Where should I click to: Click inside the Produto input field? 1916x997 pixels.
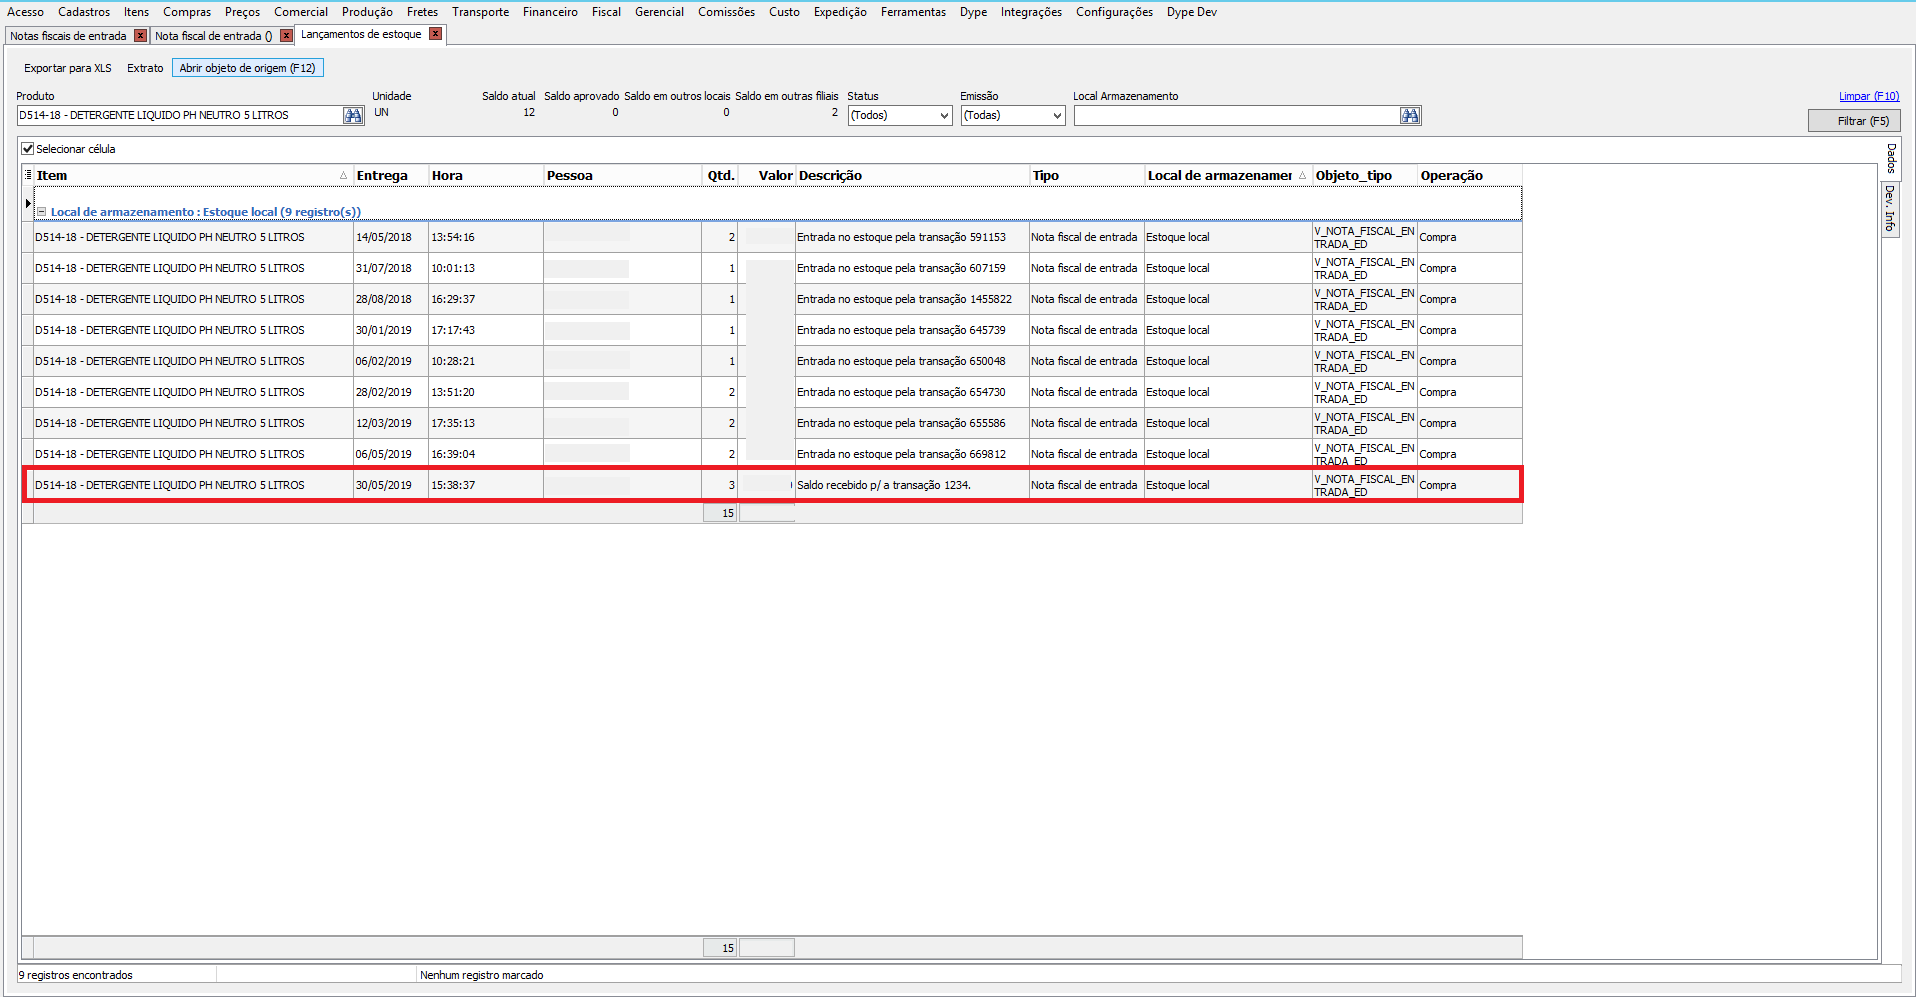click(x=180, y=116)
